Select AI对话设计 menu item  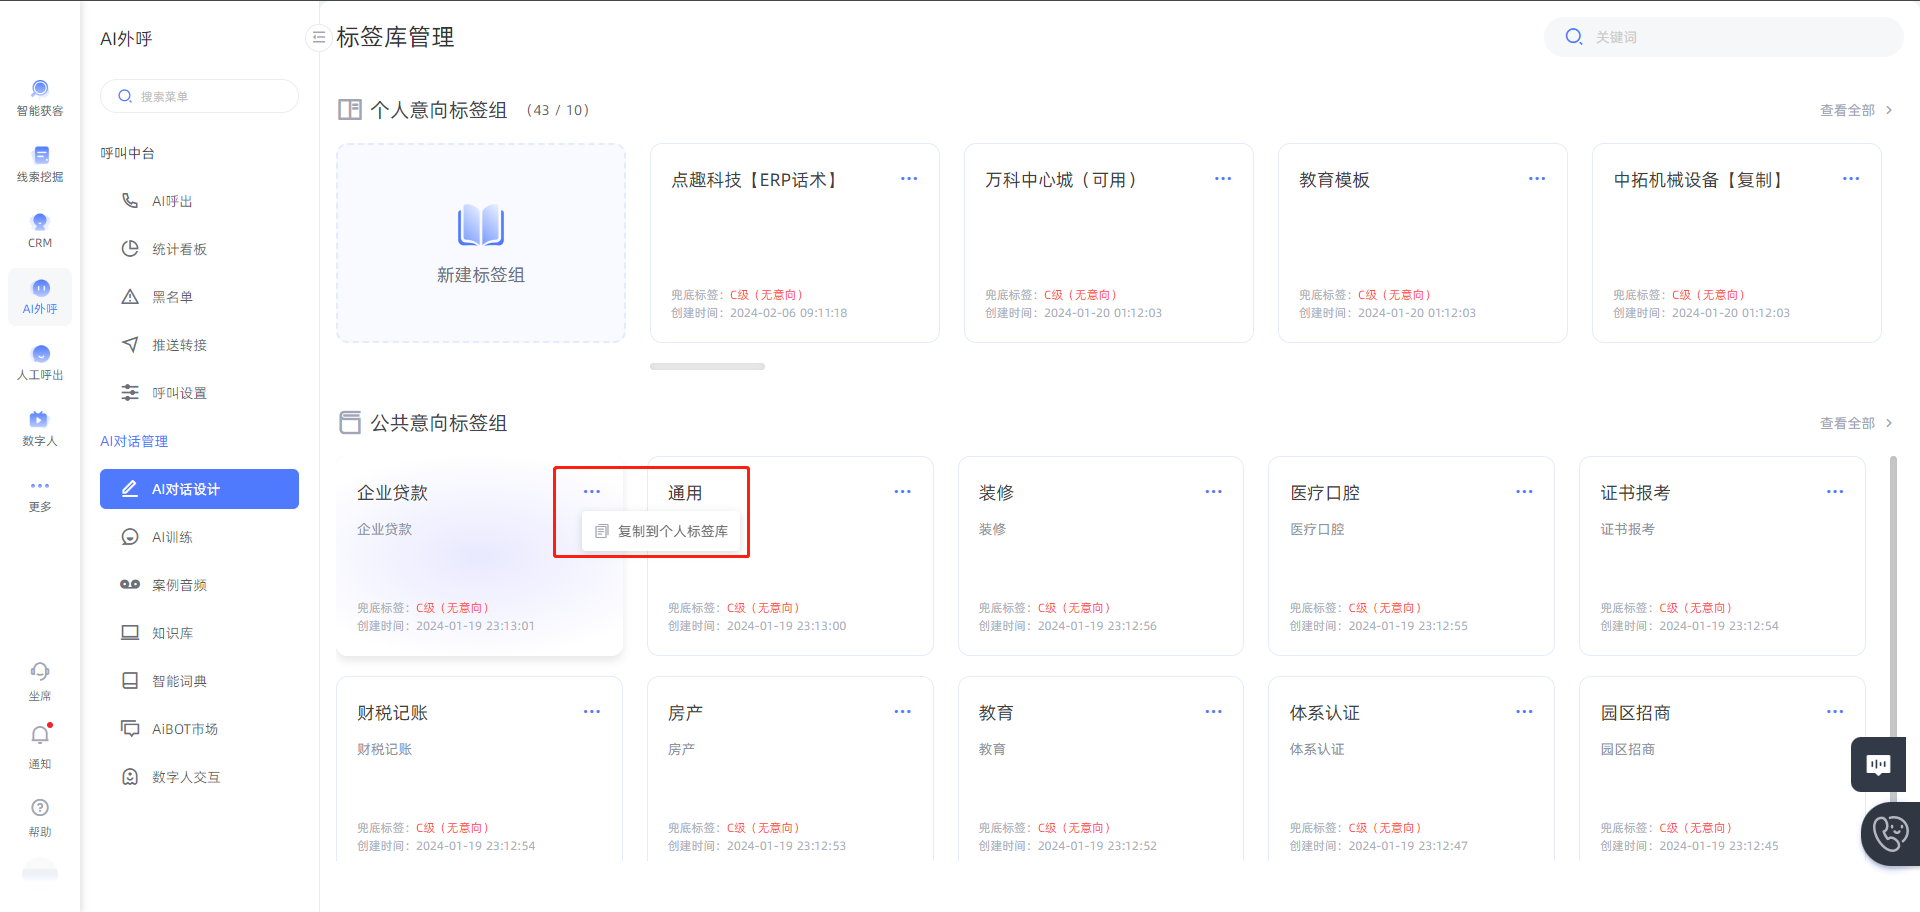[x=199, y=489]
